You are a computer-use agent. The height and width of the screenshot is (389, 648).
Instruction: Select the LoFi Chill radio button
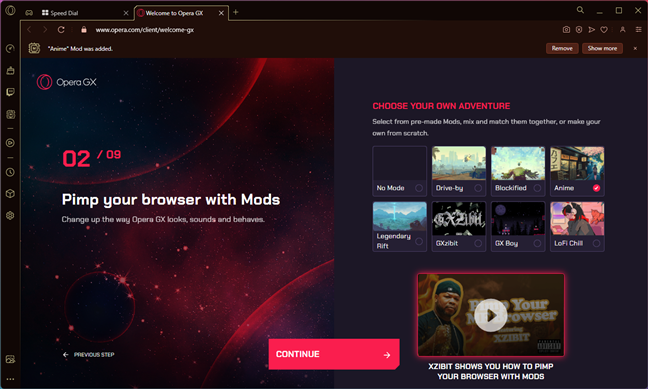(596, 243)
